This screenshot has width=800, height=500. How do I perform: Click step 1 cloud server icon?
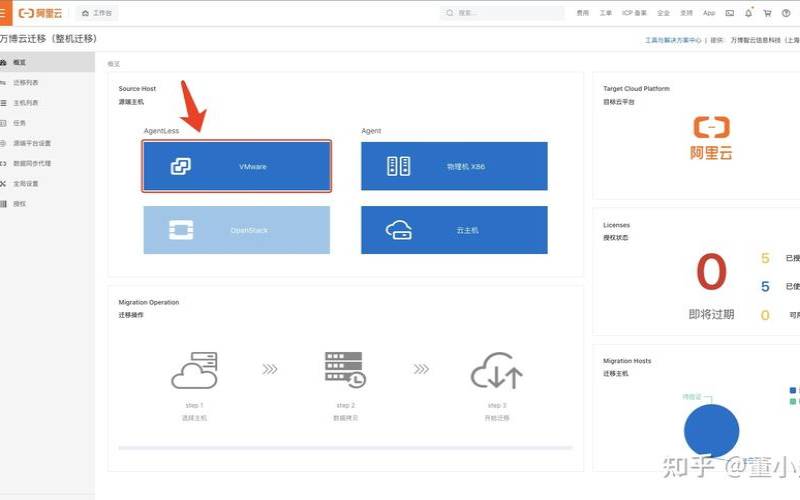[194, 370]
